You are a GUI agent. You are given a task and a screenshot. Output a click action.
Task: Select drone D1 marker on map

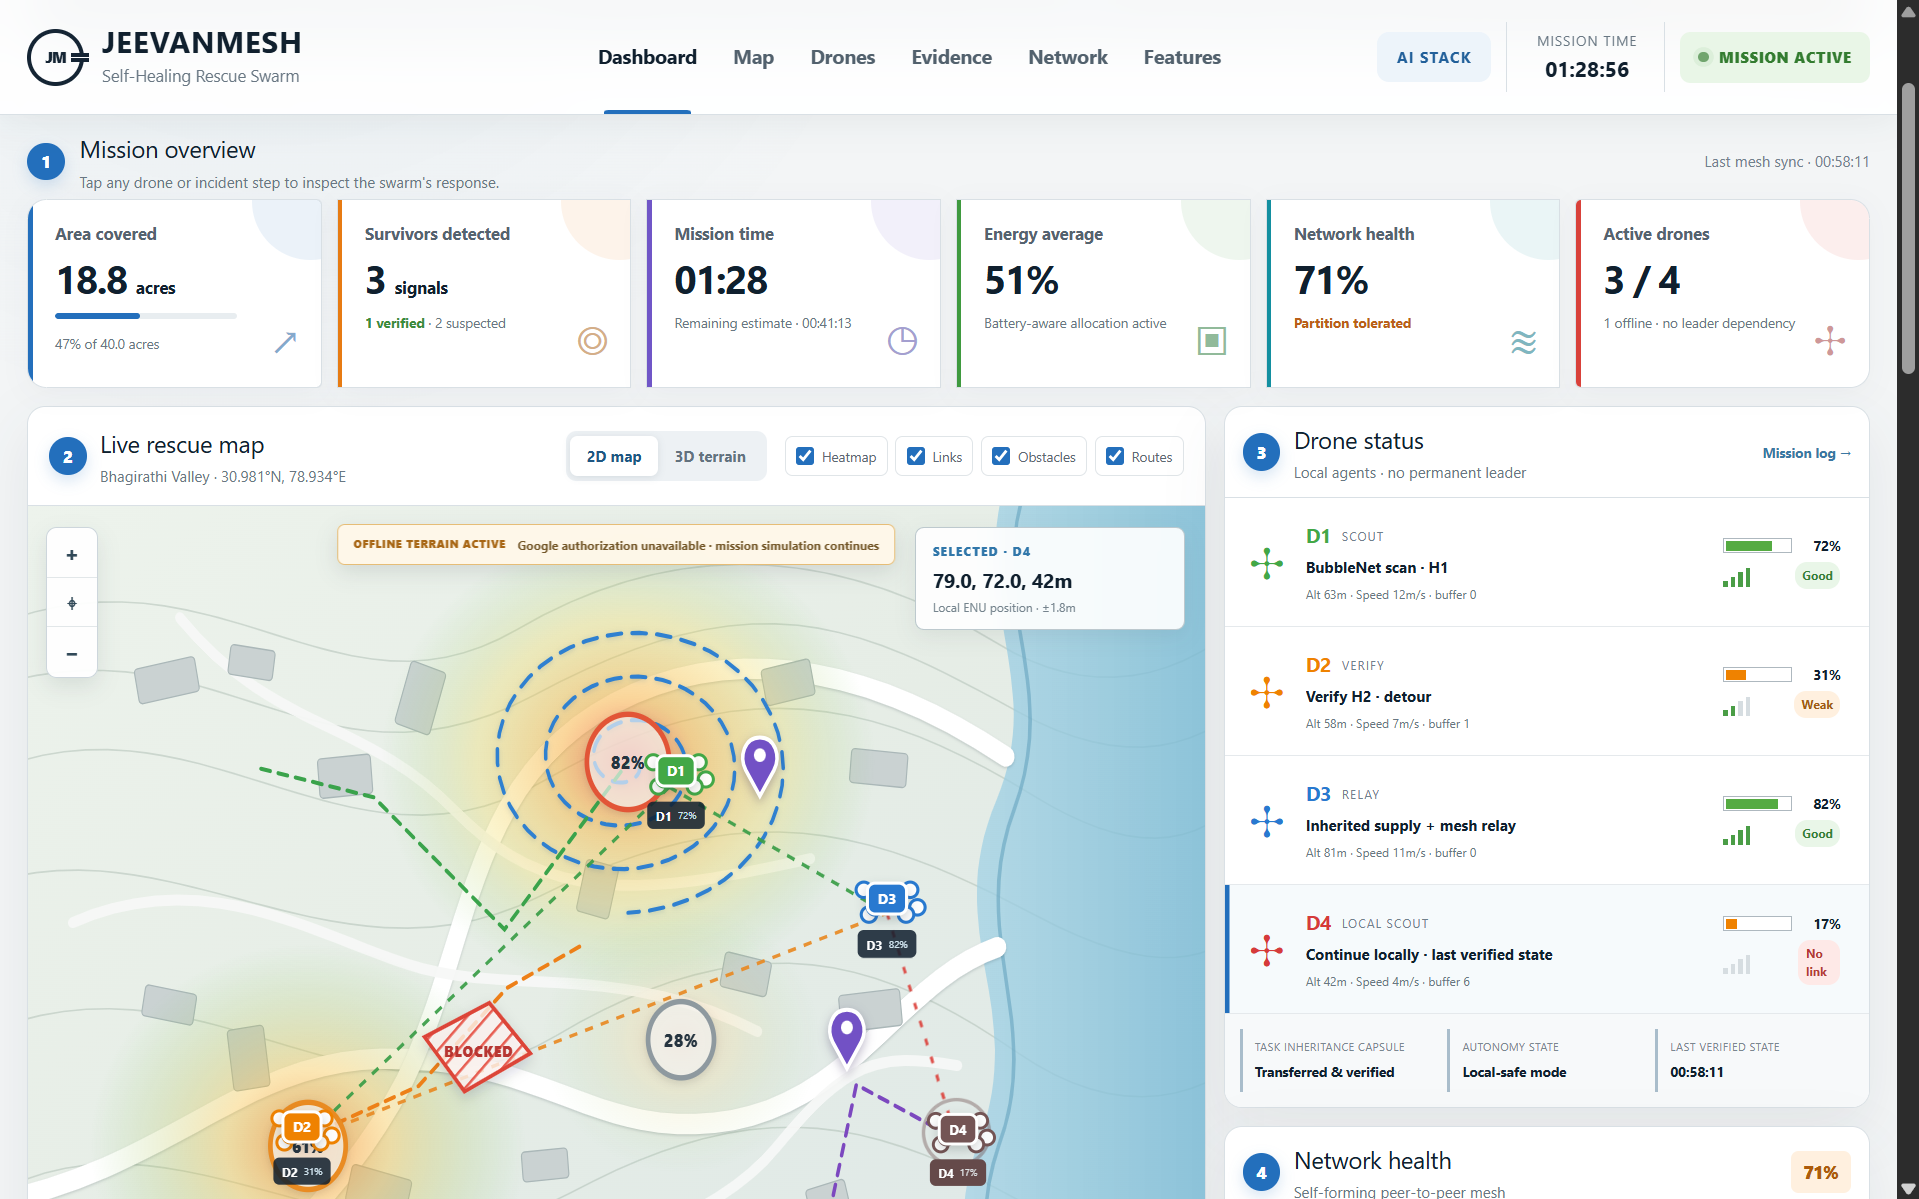pos(676,771)
